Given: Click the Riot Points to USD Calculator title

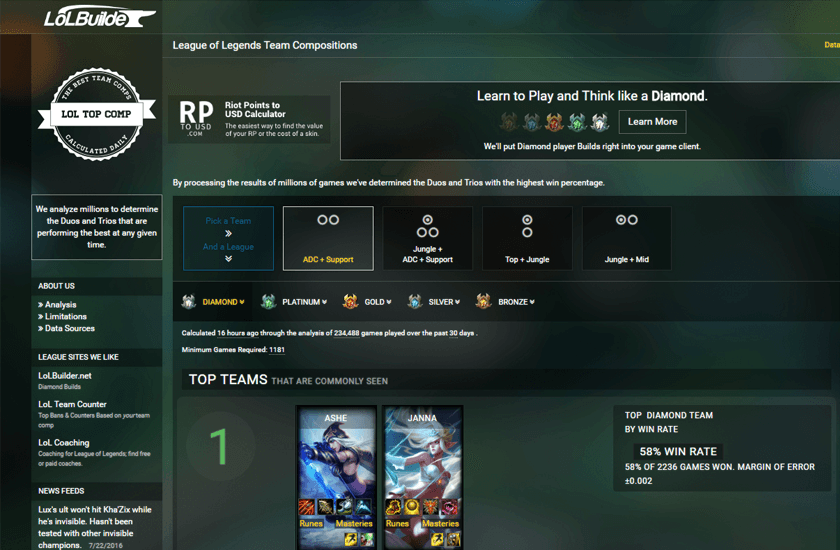Looking at the screenshot, I should [255, 110].
